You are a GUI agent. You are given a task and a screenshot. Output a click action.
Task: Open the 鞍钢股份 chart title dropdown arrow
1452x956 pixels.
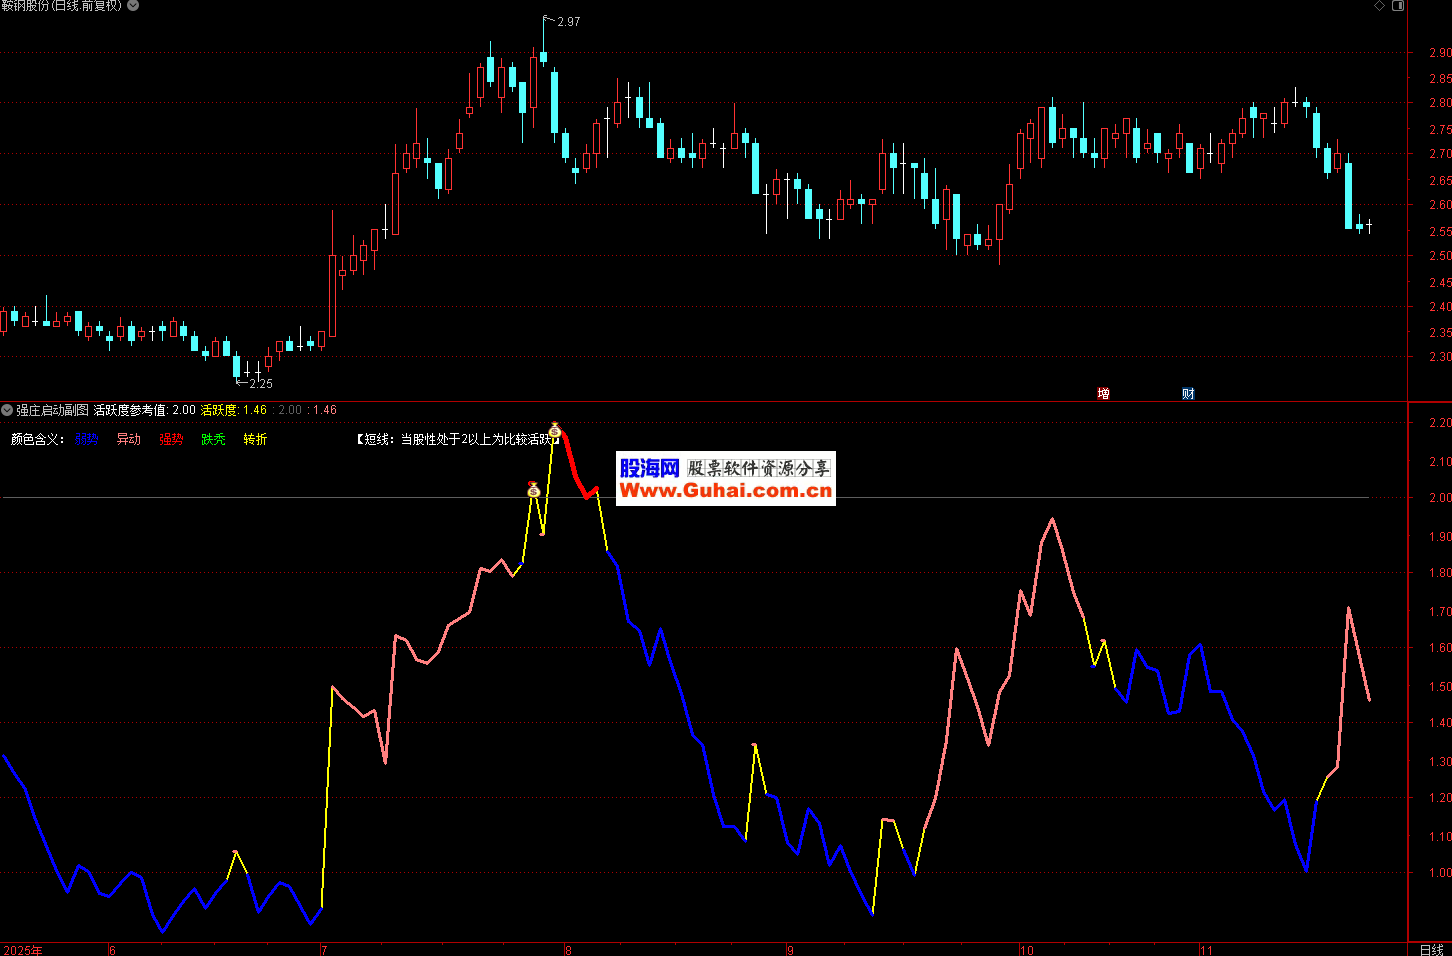[133, 6]
